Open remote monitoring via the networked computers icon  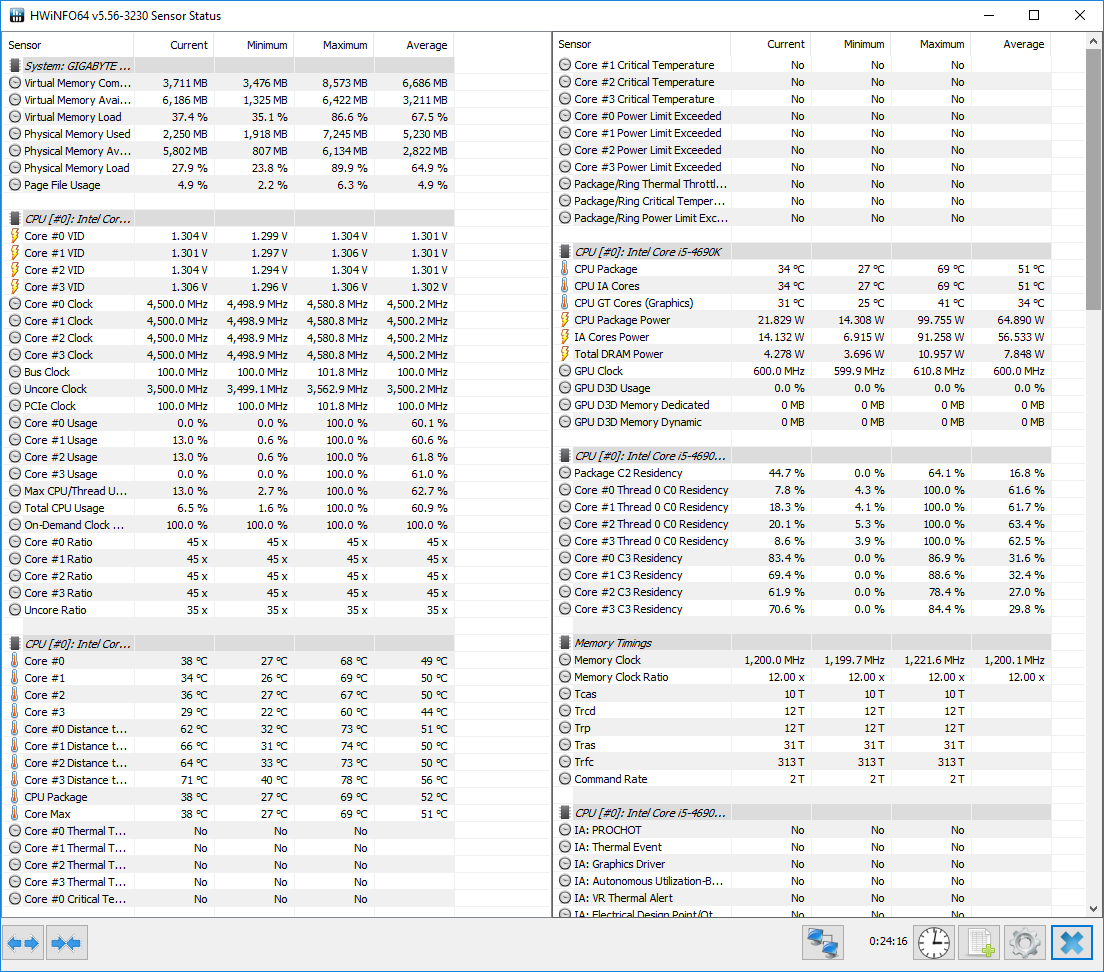coord(822,942)
